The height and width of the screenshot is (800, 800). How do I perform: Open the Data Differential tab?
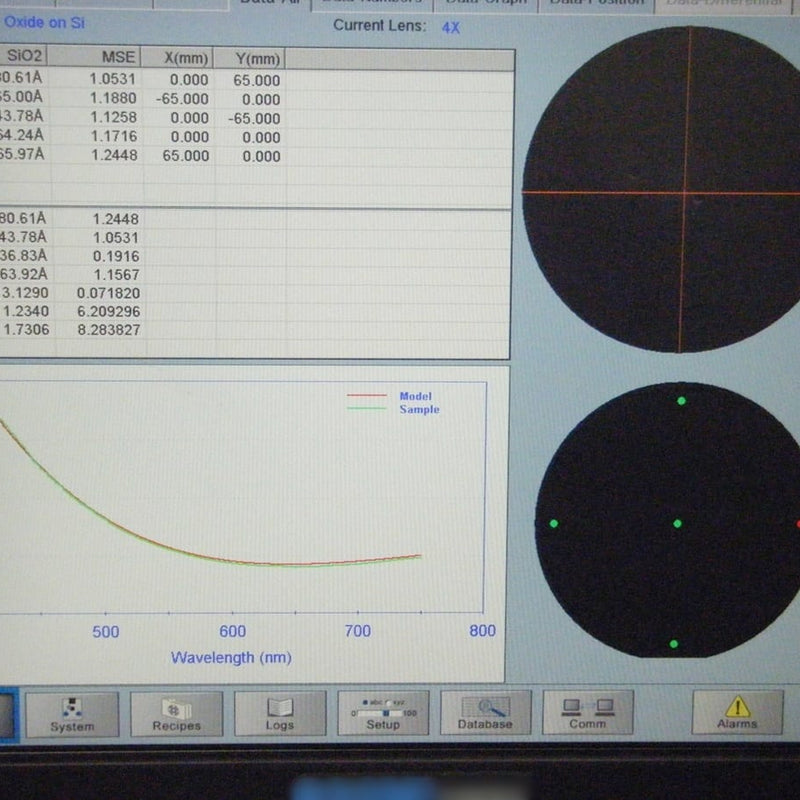716,4
